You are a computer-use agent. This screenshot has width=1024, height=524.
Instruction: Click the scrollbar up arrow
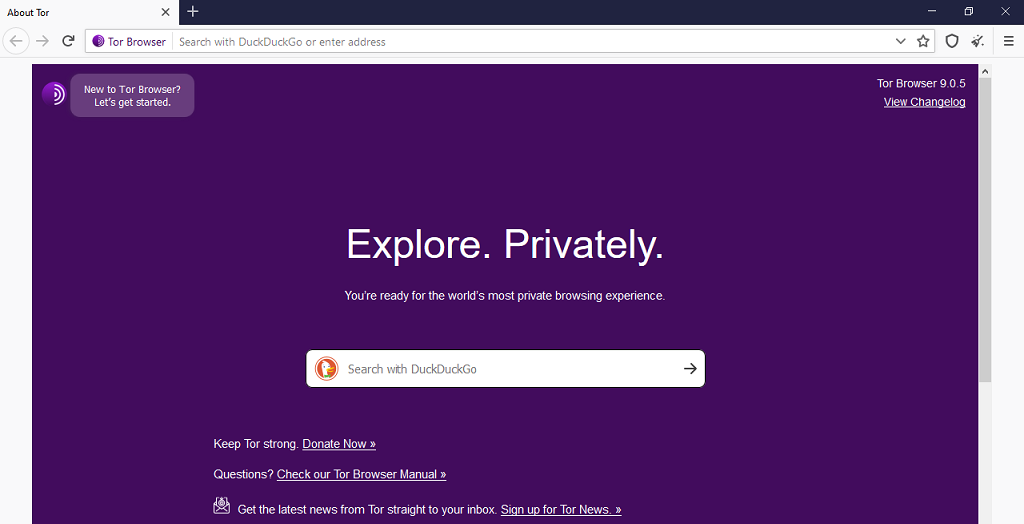coord(985,71)
